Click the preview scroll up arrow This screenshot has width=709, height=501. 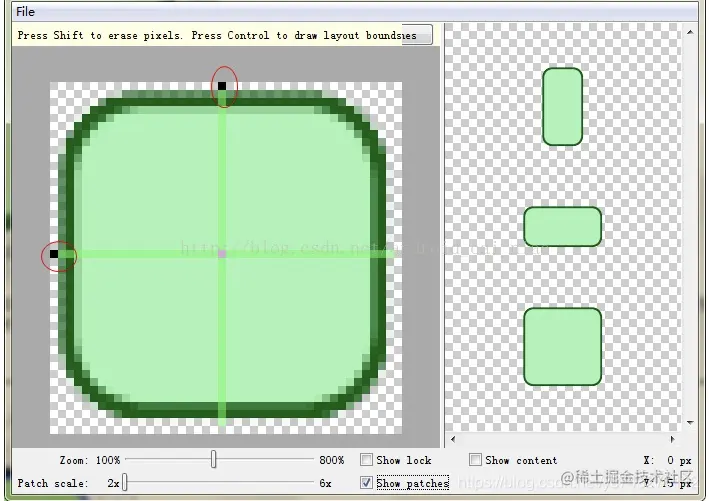tap(690, 32)
